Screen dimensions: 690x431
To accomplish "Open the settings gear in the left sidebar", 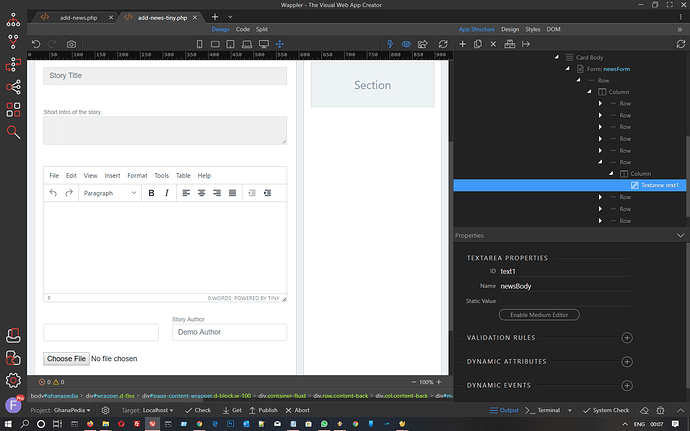I will 14,380.
